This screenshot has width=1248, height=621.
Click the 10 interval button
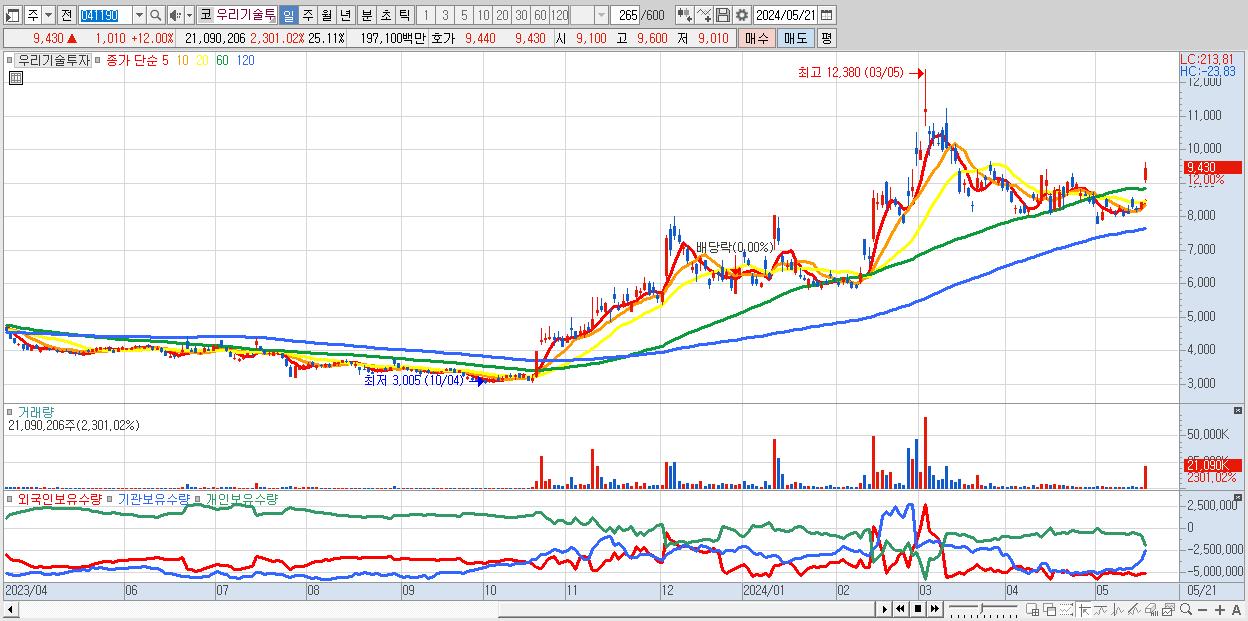(x=483, y=15)
